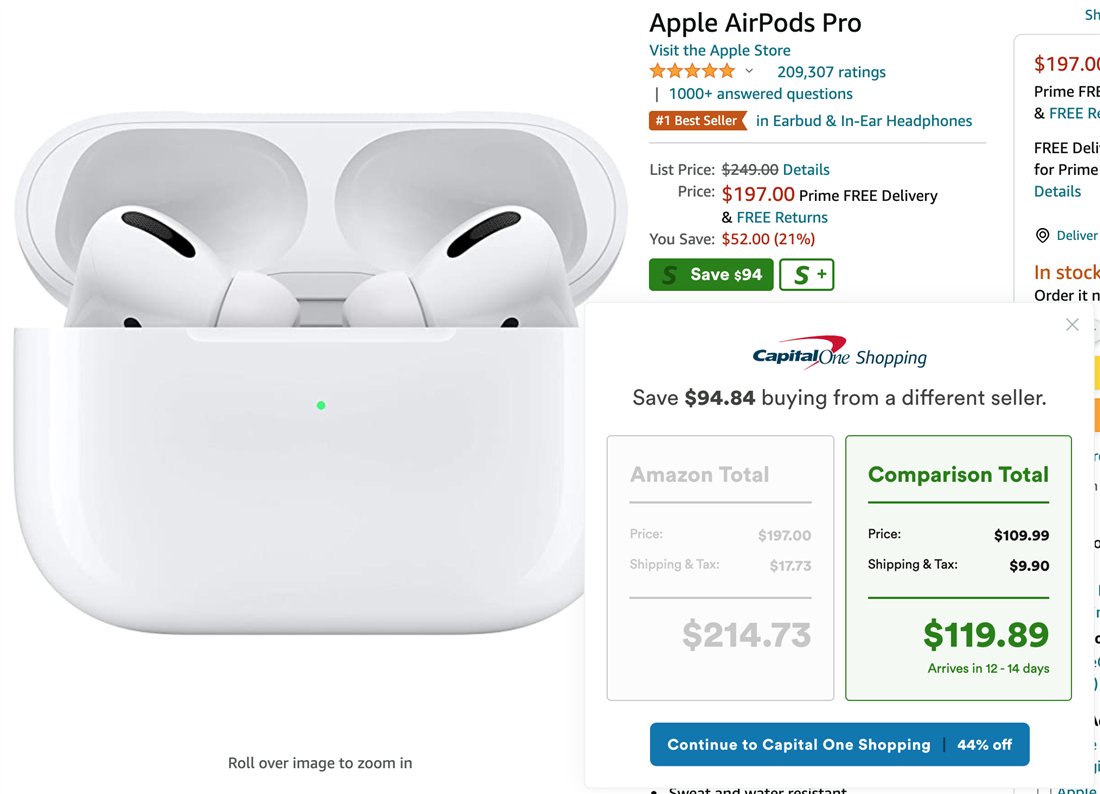
Task: Select the Amazon Total card
Action: (720, 568)
